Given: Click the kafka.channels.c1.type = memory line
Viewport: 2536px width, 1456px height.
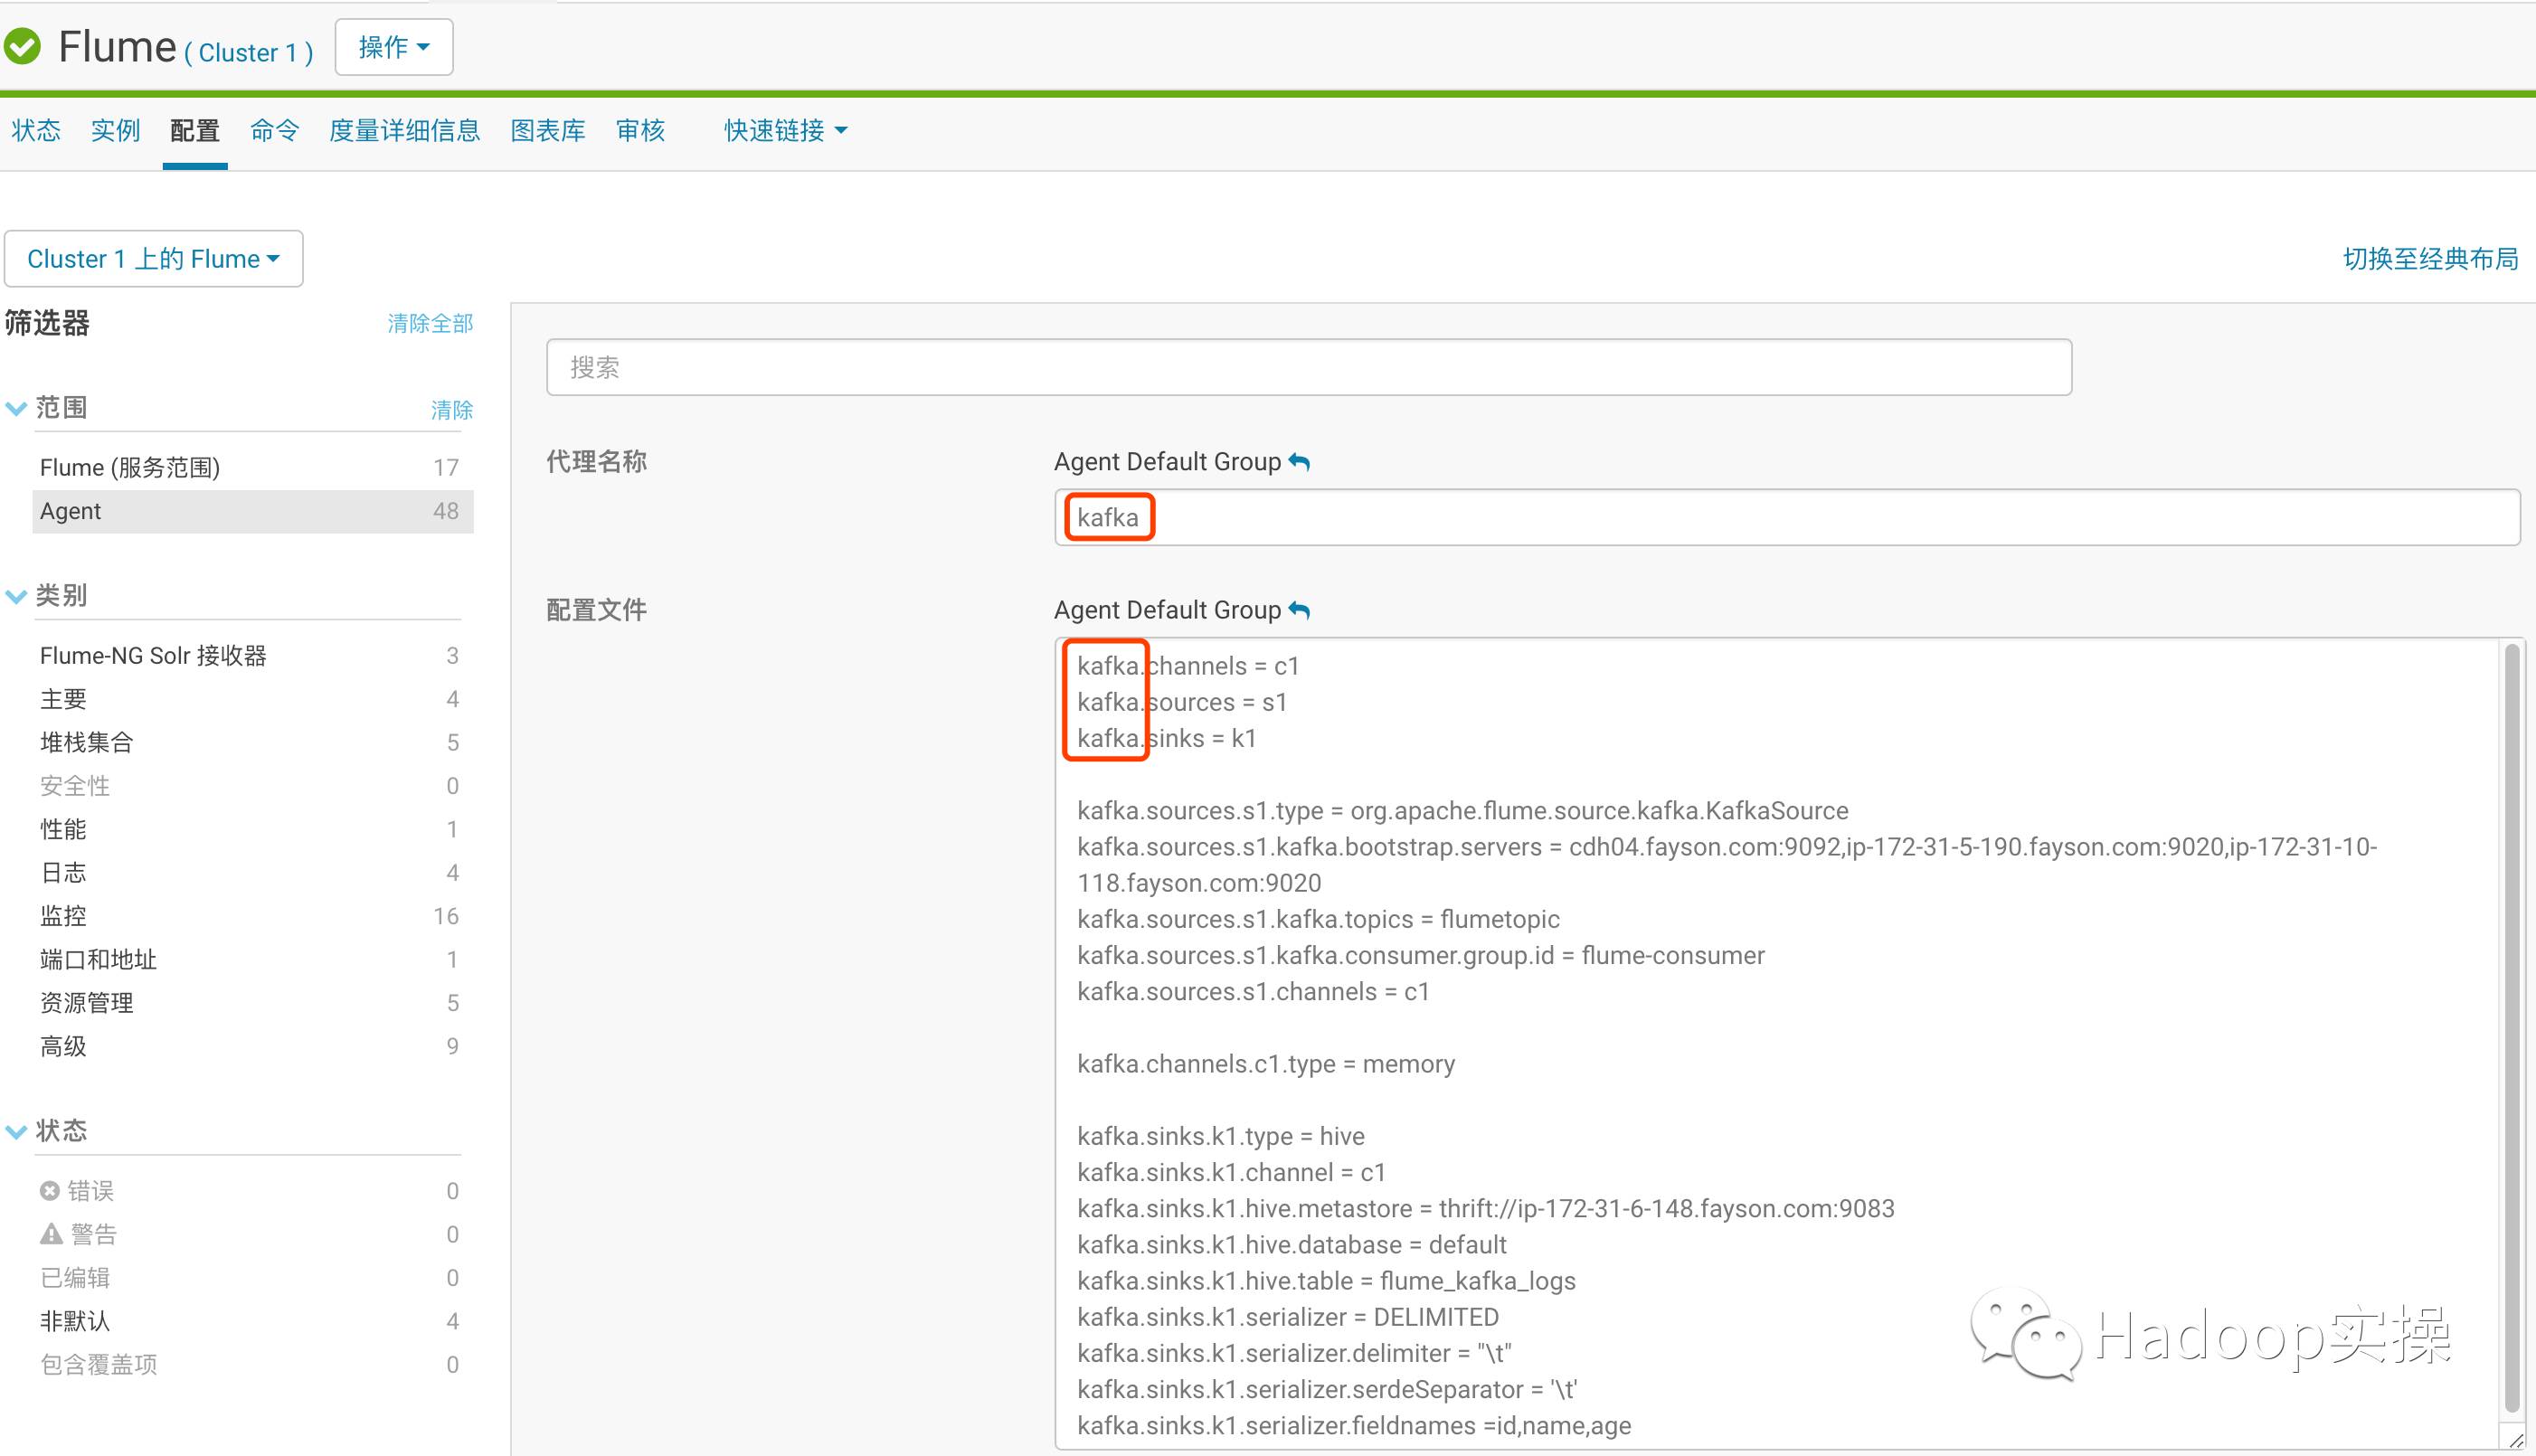Looking at the screenshot, I should point(1266,1064).
